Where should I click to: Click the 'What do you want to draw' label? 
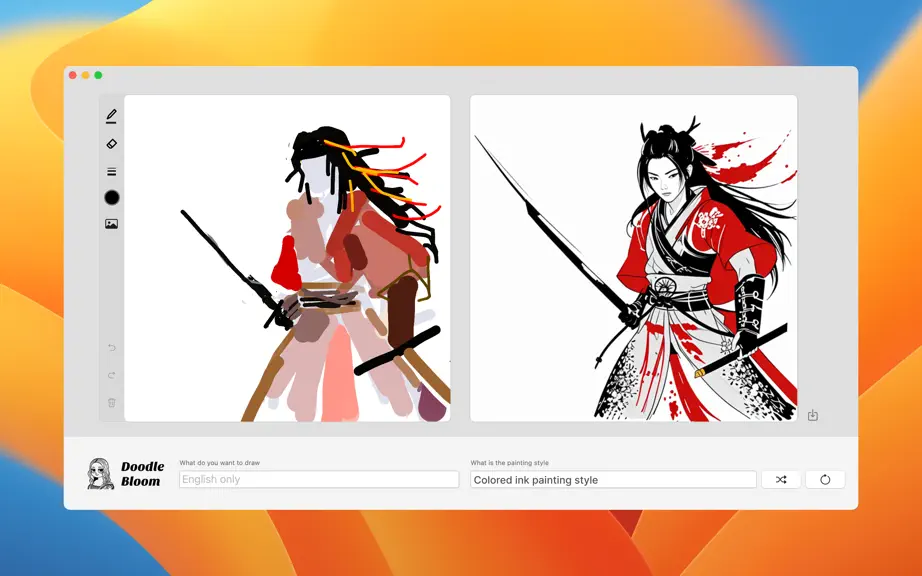219,463
